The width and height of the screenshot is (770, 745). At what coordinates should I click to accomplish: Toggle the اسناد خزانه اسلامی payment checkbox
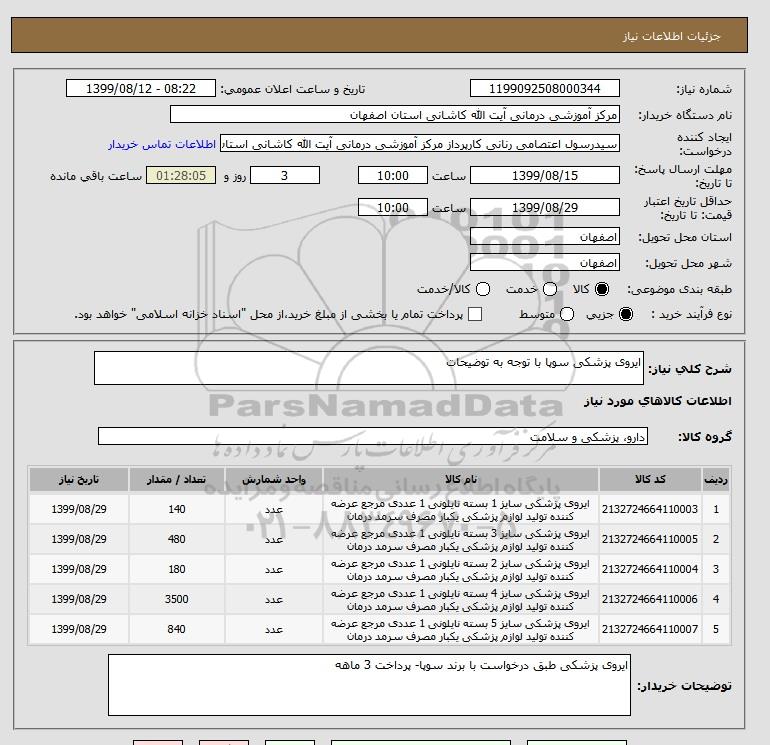pos(475,314)
